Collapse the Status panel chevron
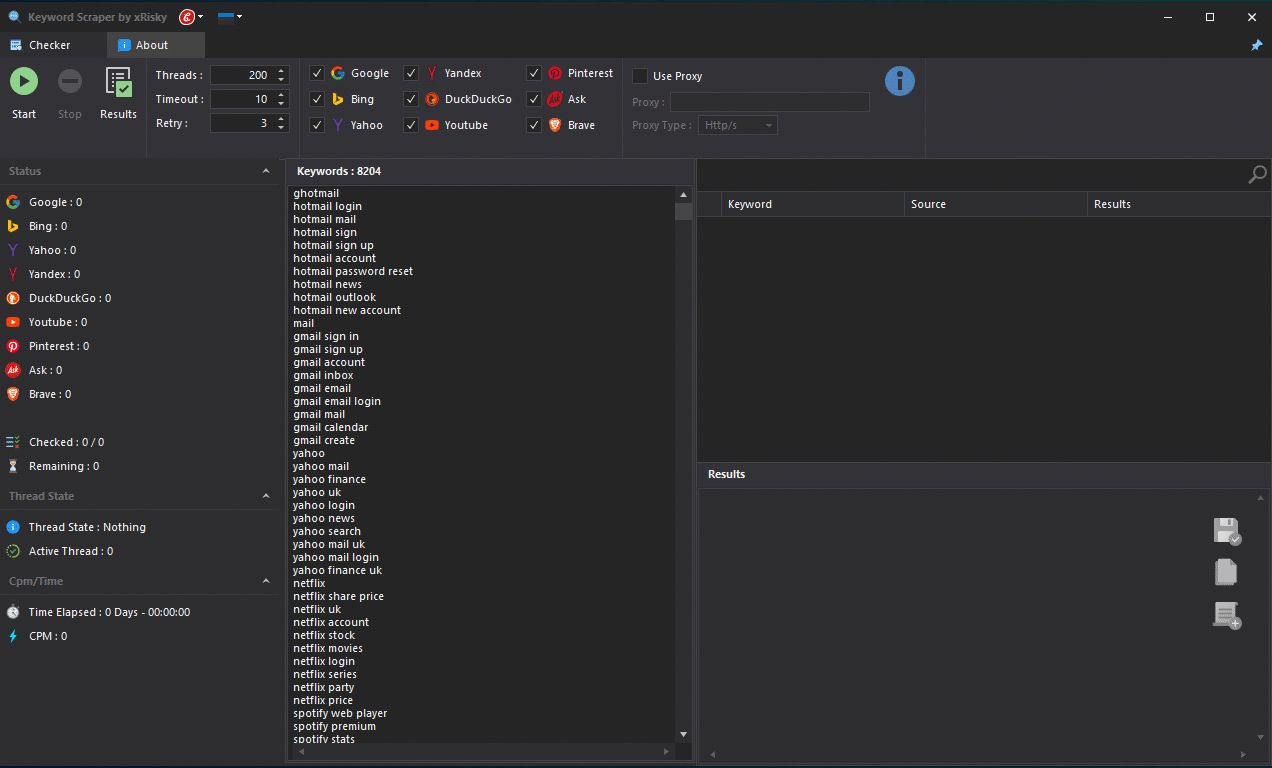The height and width of the screenshot is (768, 1272). click(266, 171)
